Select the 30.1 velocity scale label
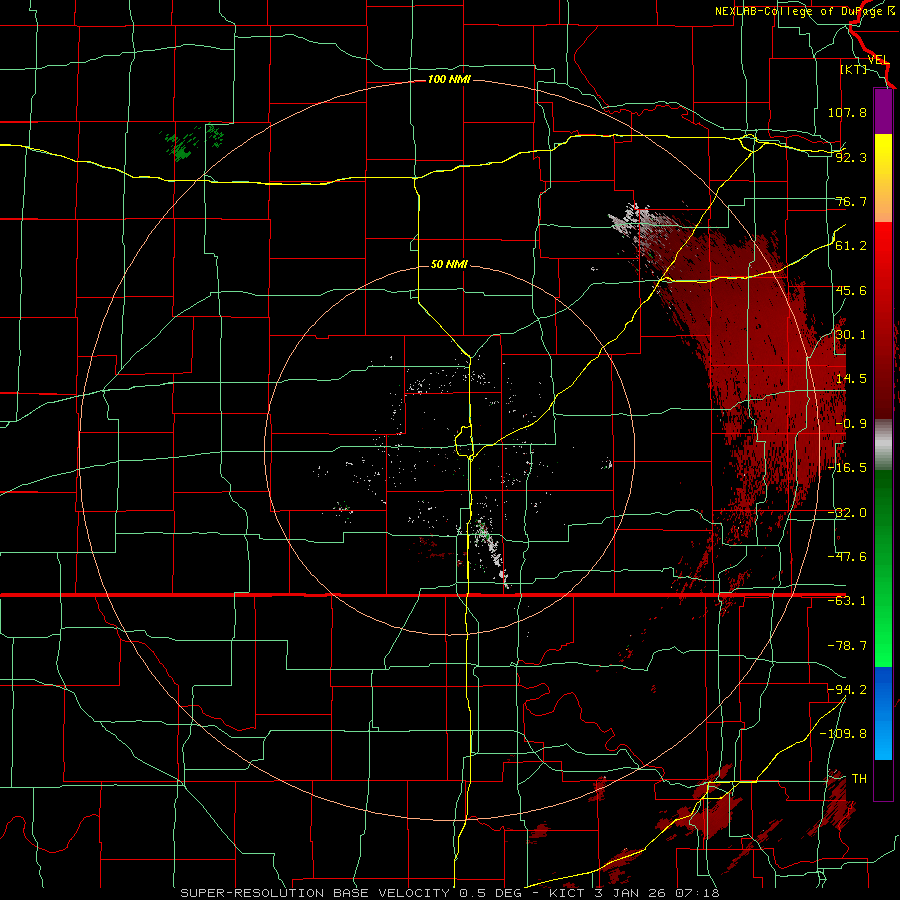The image size is (900, 900). pyautogui.click(x=851, y=335)
